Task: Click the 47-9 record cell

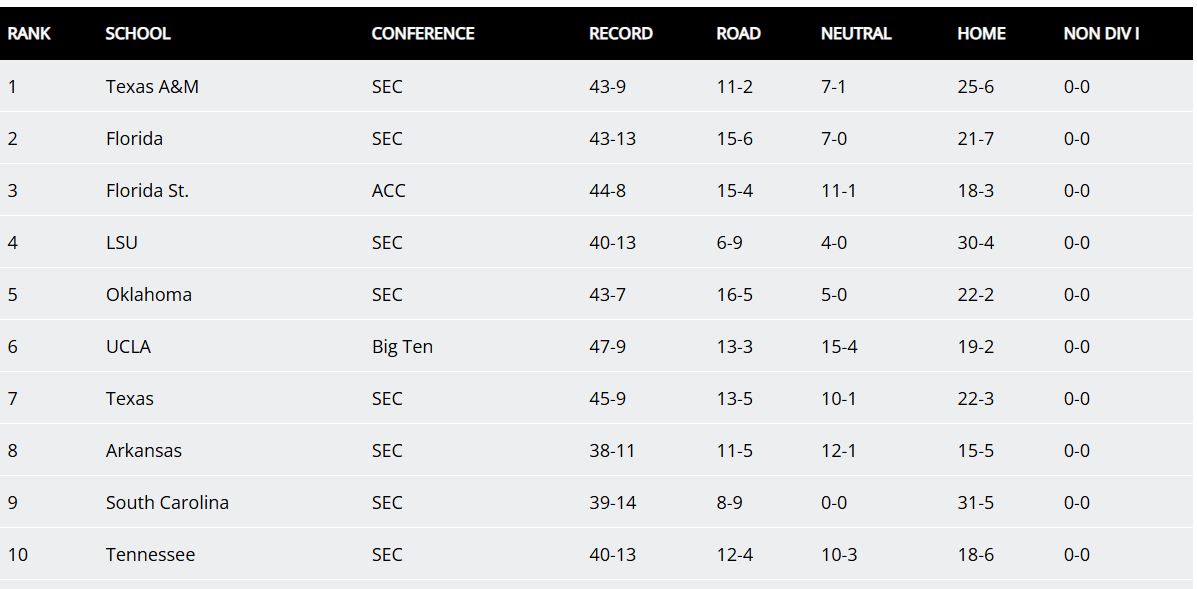Action: (608, 346)
